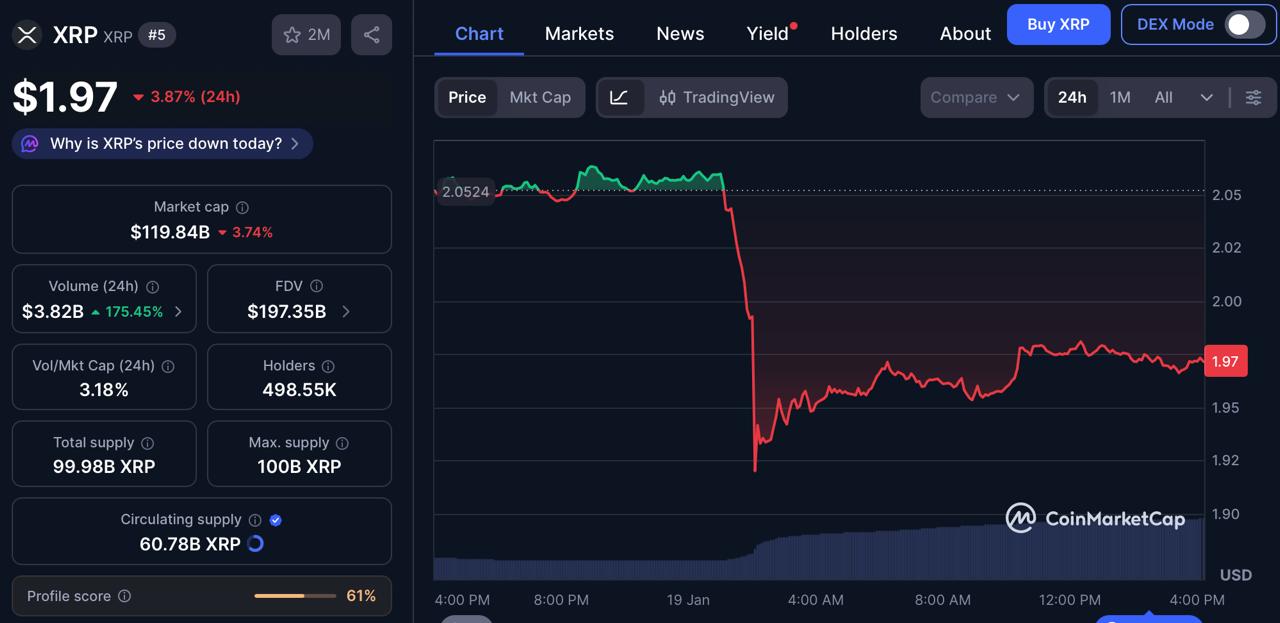Switch to the Markets tab
This screenshot has width=1280, height=623.
(579, 33)
